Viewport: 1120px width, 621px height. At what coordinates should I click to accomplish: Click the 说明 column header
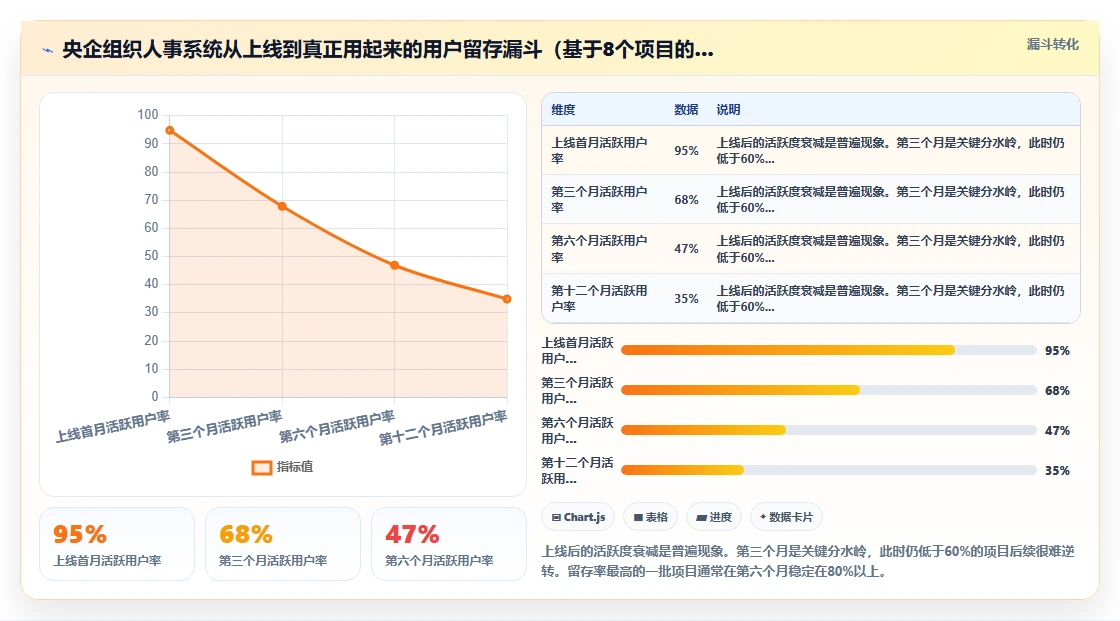(x=729, y=109)
